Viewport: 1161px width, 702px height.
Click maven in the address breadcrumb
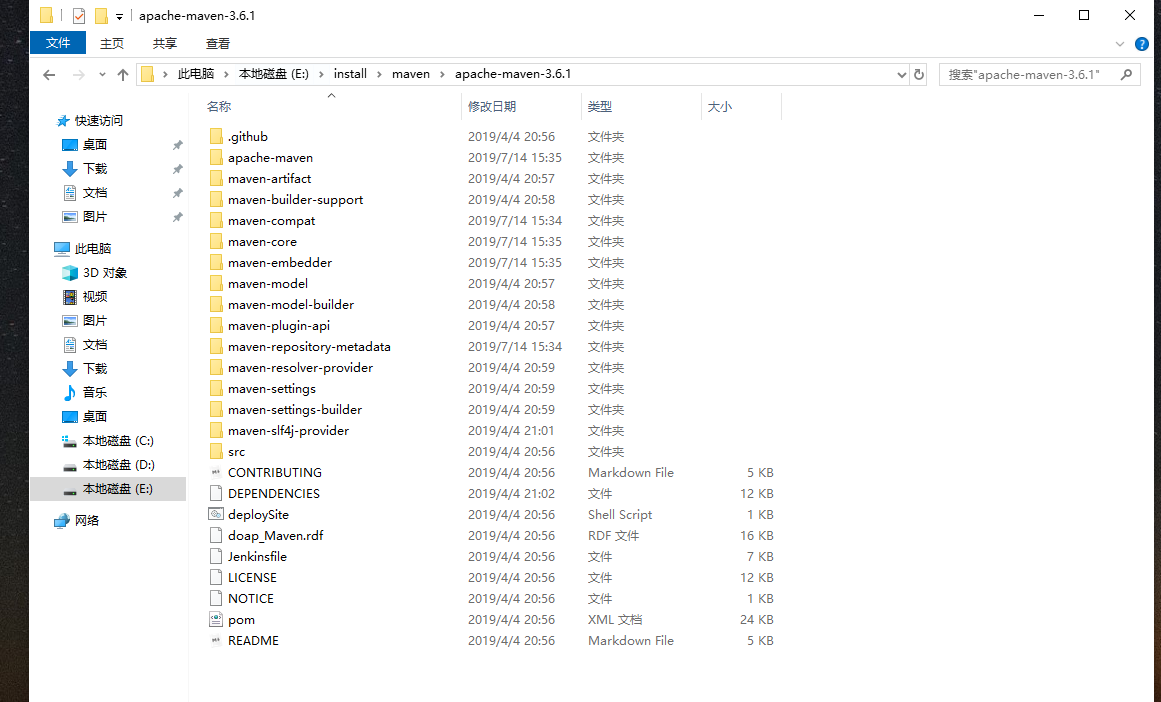point(411,74)
